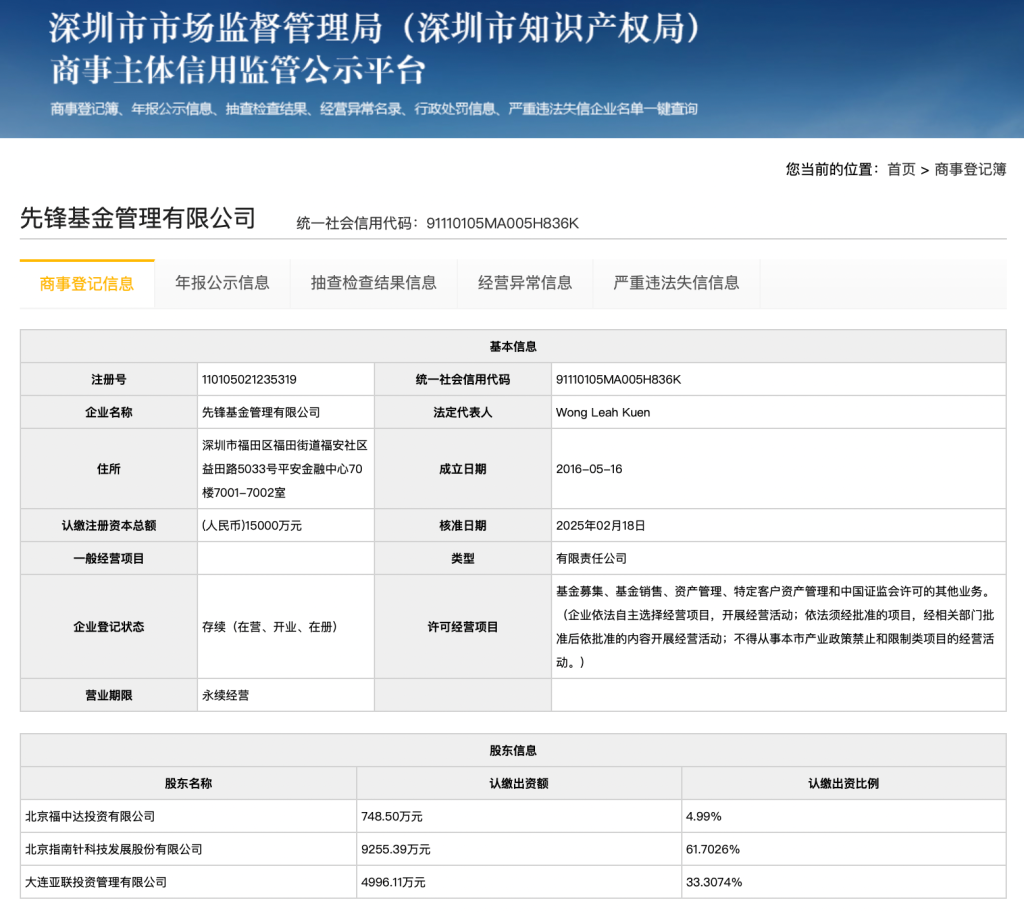Open the 年报公示信息 tab
1024x912 pixels.
[222, 283]
